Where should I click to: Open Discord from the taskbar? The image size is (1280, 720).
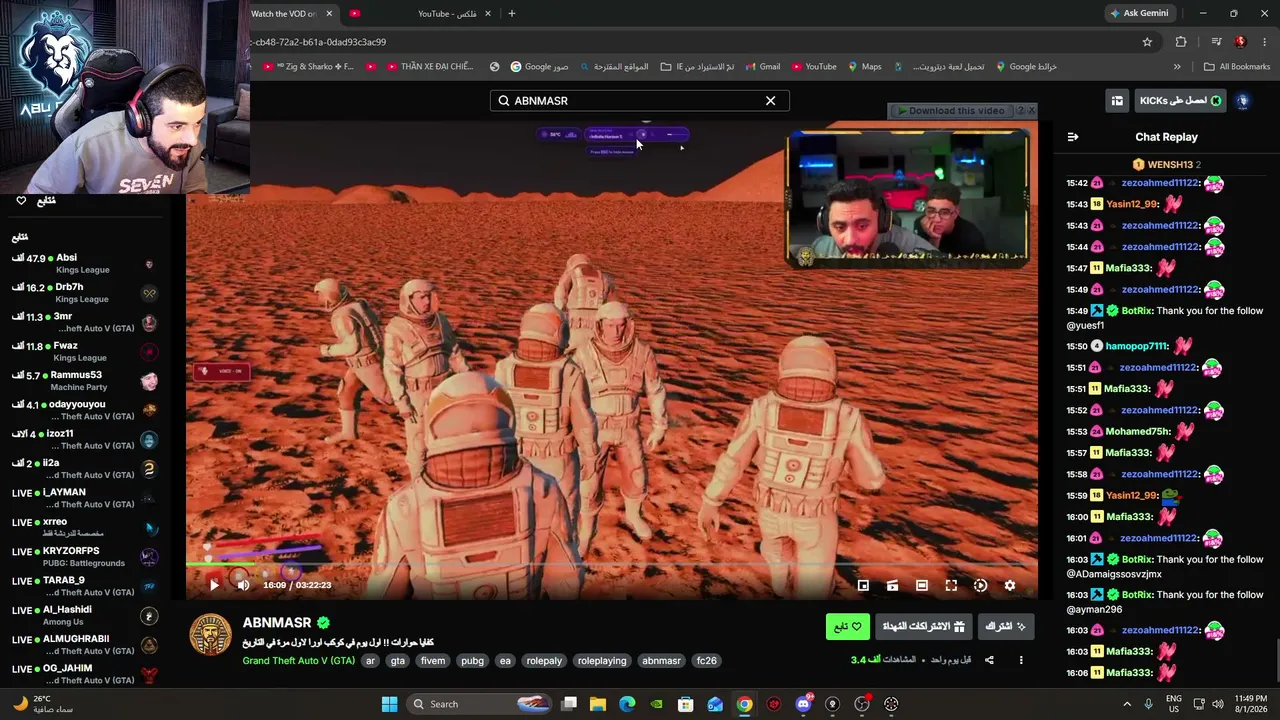pos(803,704)
